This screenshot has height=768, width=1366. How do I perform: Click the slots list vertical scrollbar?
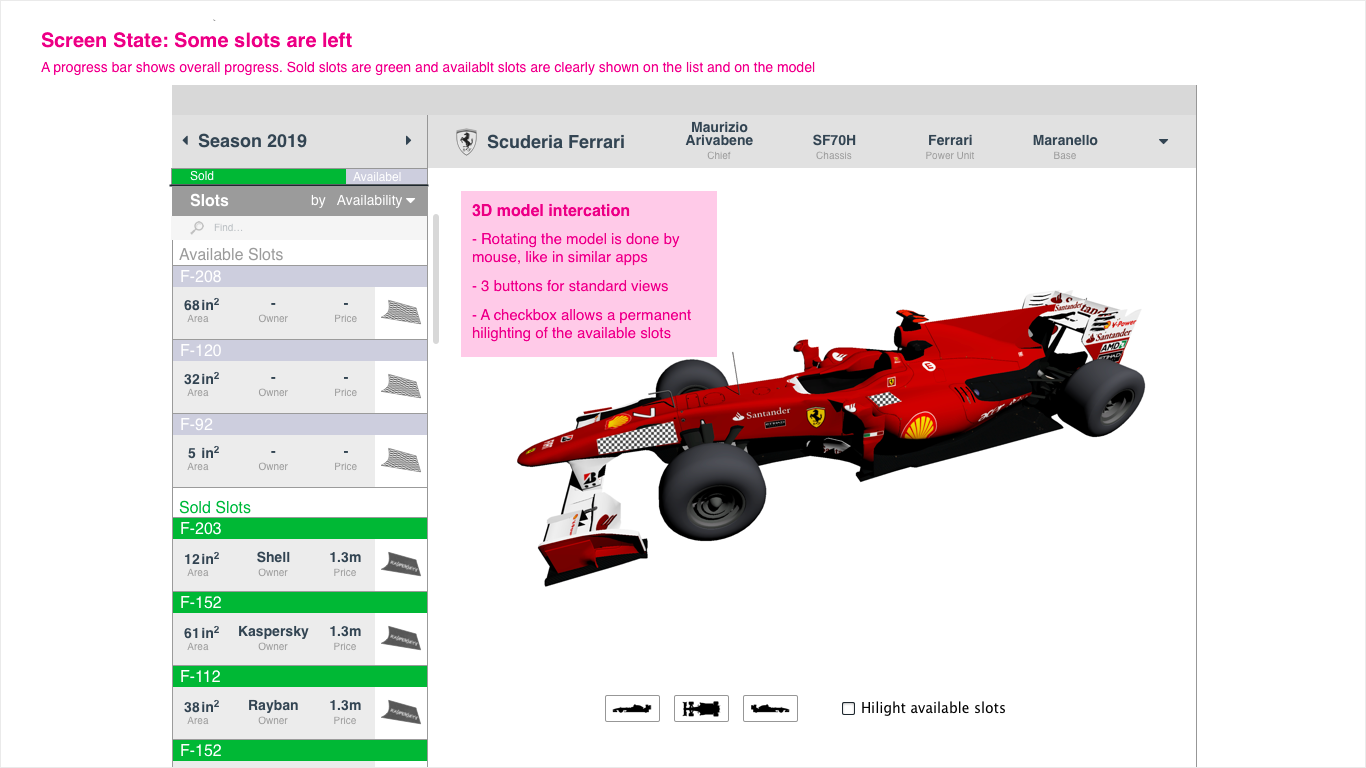(x=436, y=279)
